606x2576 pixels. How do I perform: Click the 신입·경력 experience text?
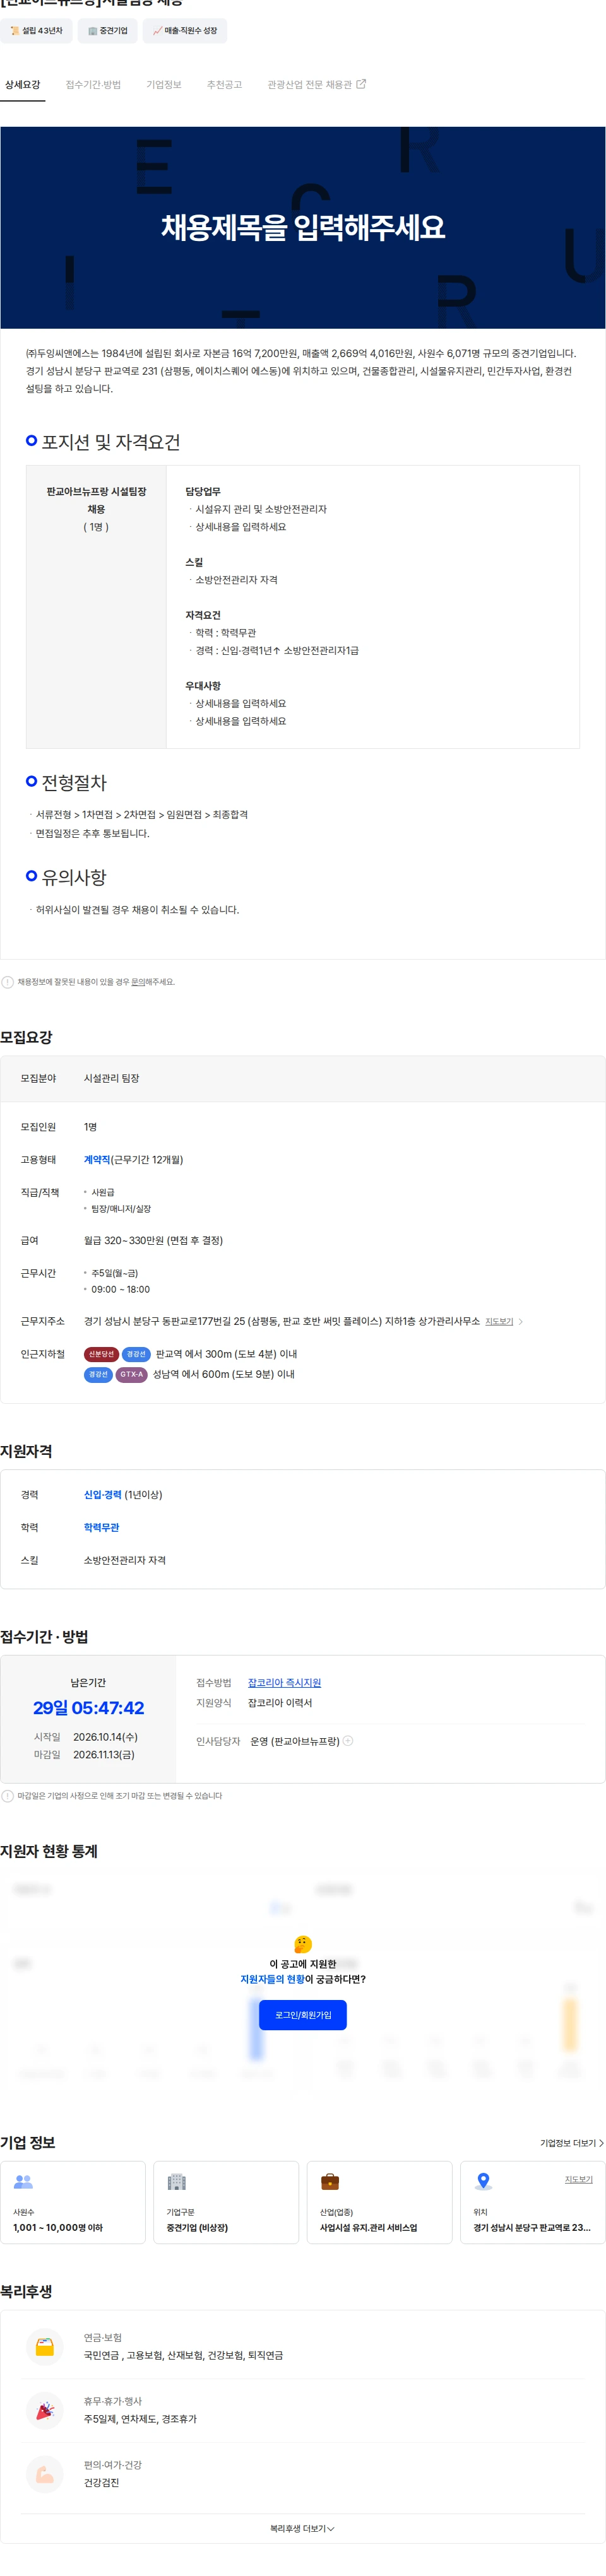[103, 1495]
